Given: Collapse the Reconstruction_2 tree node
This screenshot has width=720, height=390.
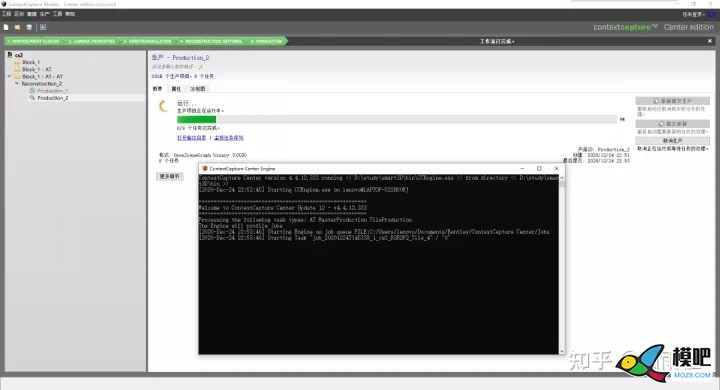Looking at the screenshot, I should [17, 84].
